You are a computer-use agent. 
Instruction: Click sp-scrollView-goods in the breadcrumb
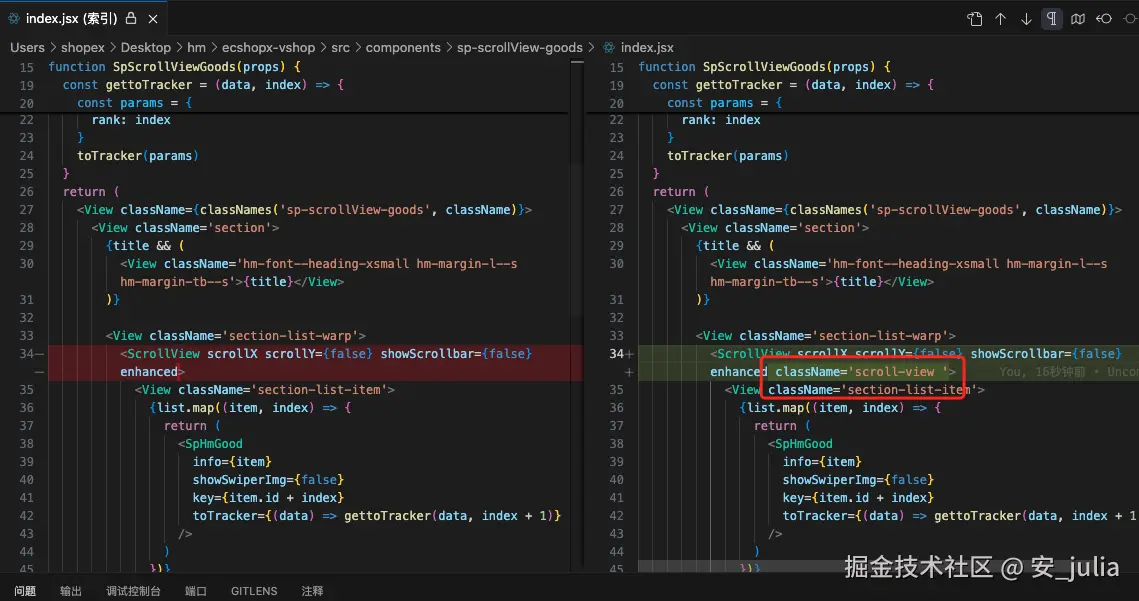click(519, 47)
